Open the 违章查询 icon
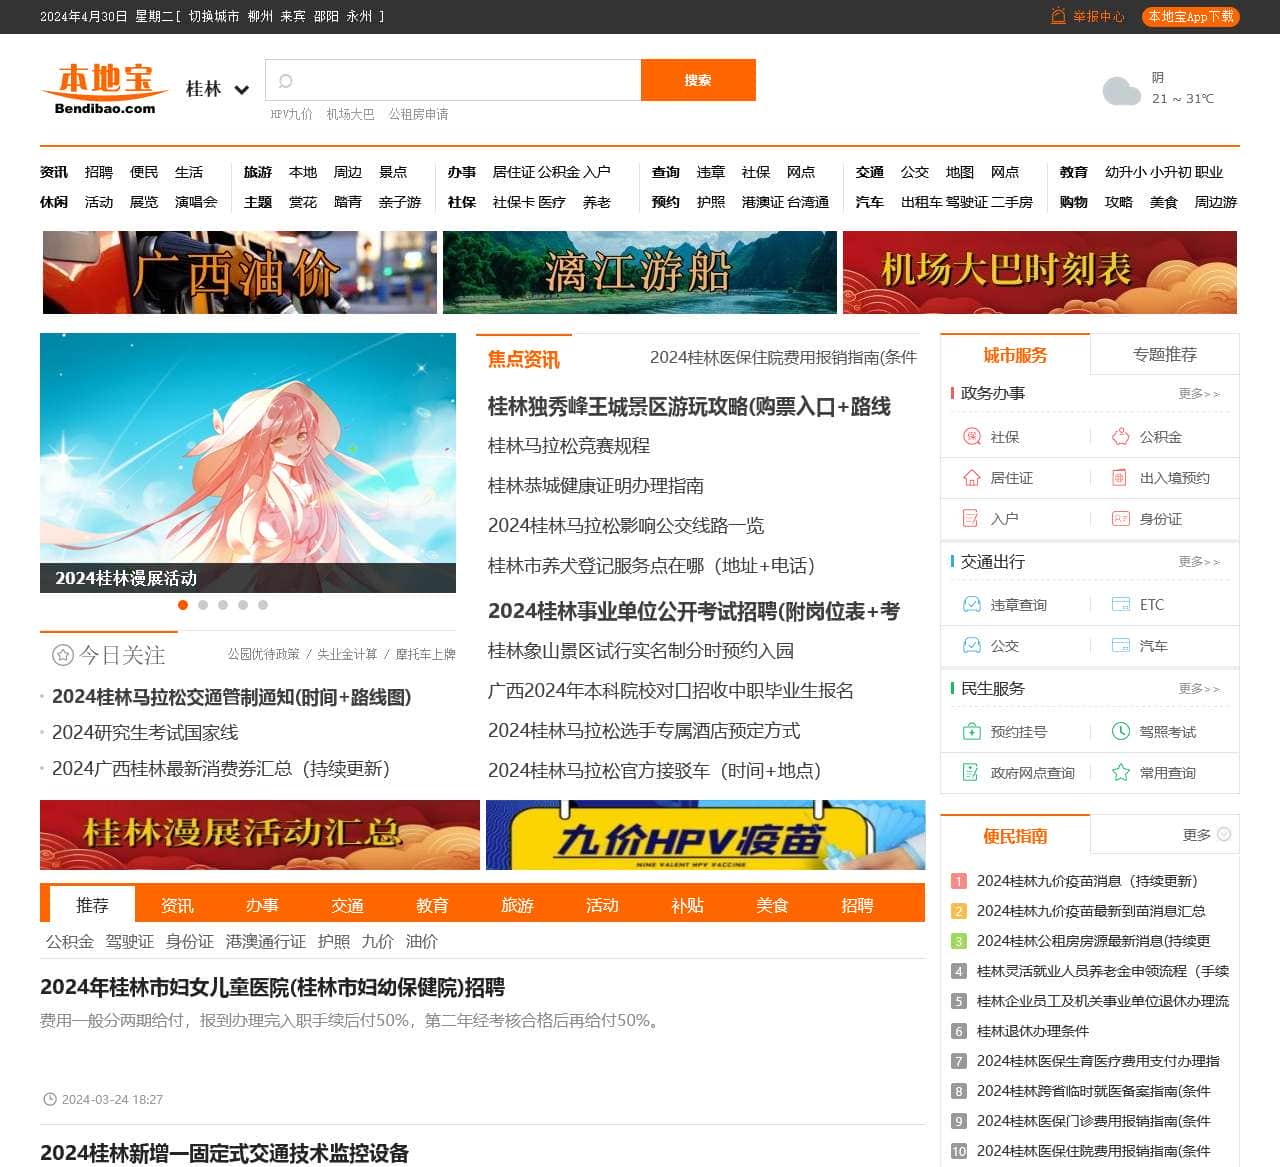This screenshot has width=1280, height=1167. 971,605
